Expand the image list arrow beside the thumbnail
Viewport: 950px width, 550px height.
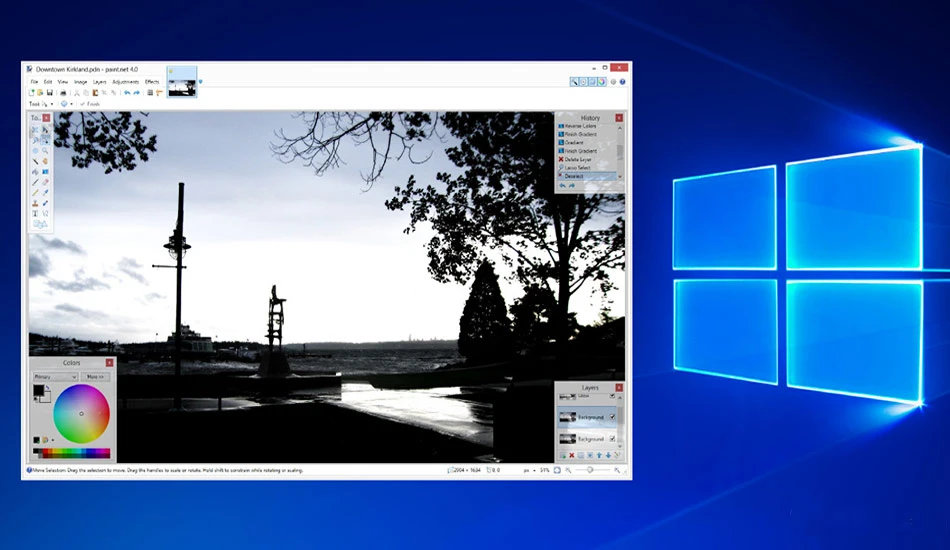coord(201,82)
